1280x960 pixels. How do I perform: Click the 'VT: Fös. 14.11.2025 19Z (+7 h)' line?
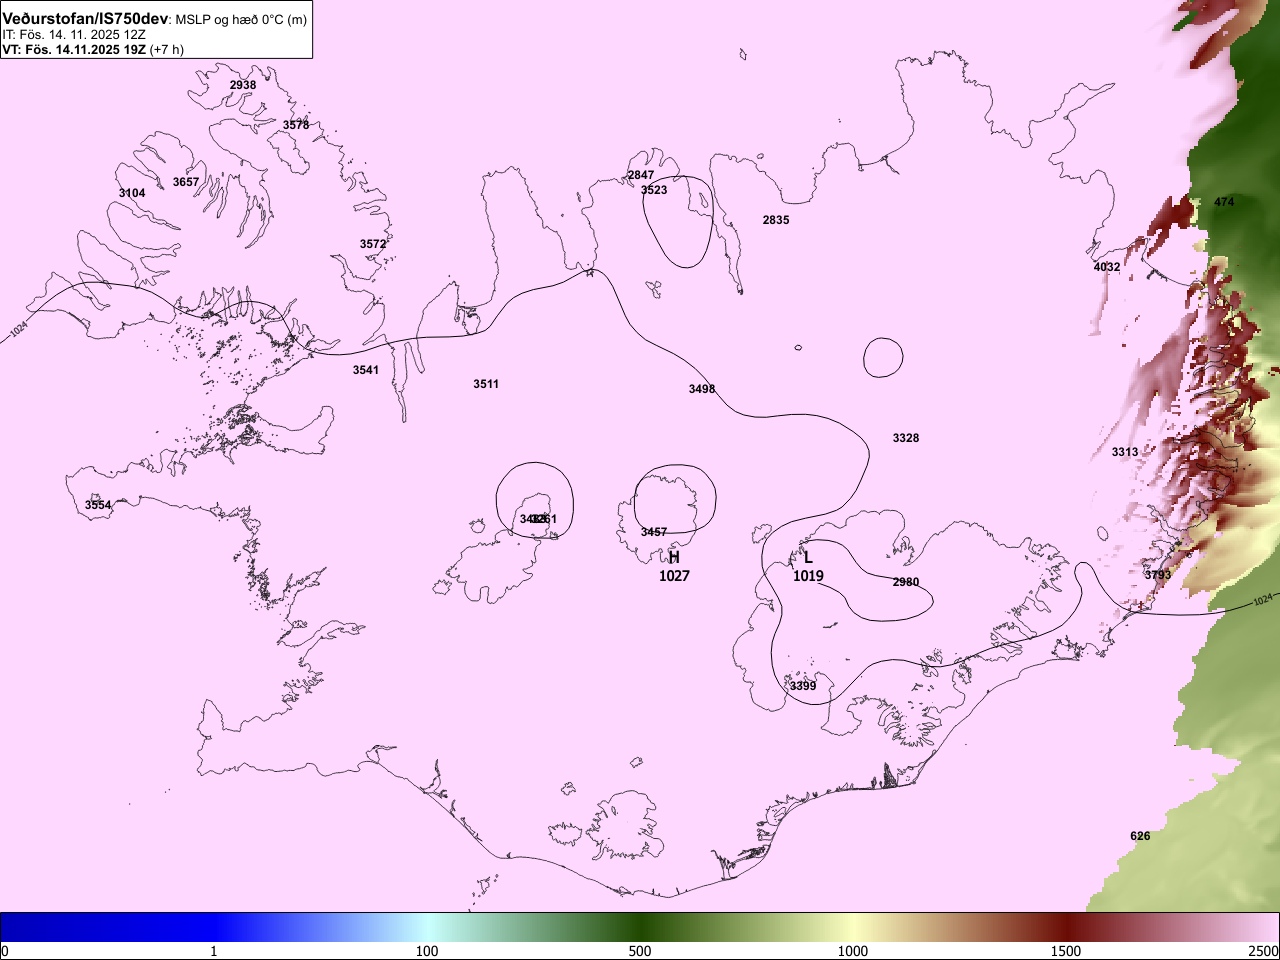pos(93,49)
